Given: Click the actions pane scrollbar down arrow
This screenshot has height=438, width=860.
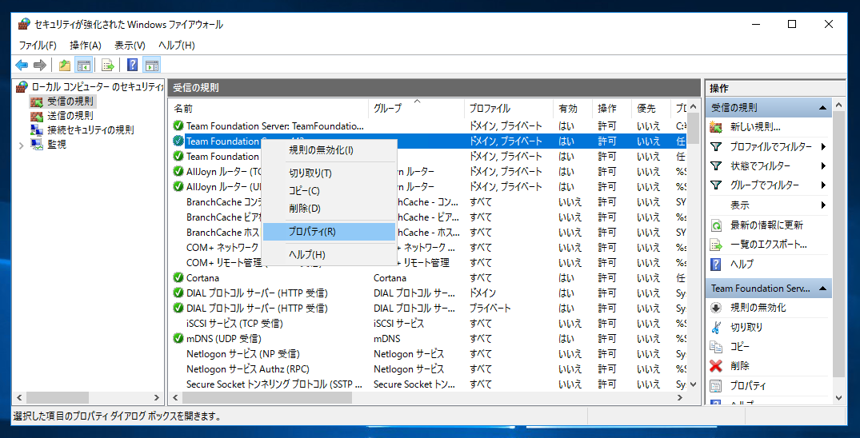Looking at the screenshot, I should pyautogui.click(x=839, y=397).
